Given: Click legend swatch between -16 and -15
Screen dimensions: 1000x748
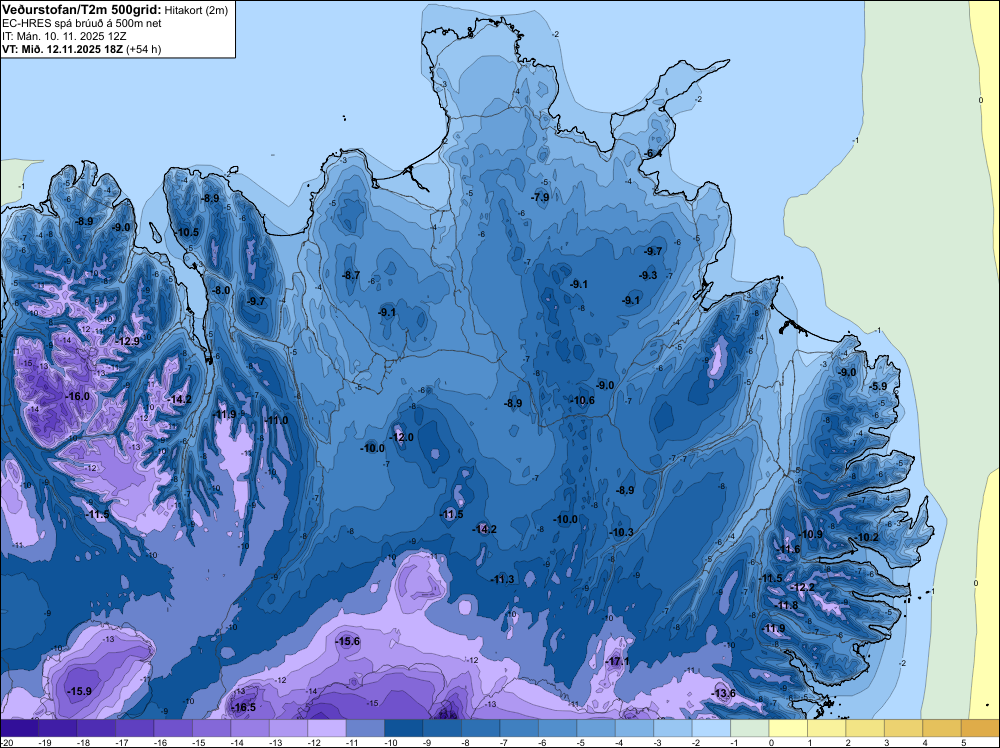Looking at the screenshot, I should (x=173, y=728).
